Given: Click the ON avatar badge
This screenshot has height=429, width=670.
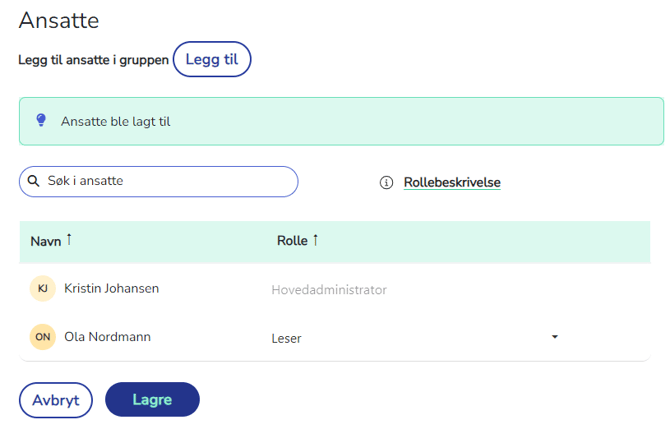Looking at the screenshot, I should coord(43,337).
